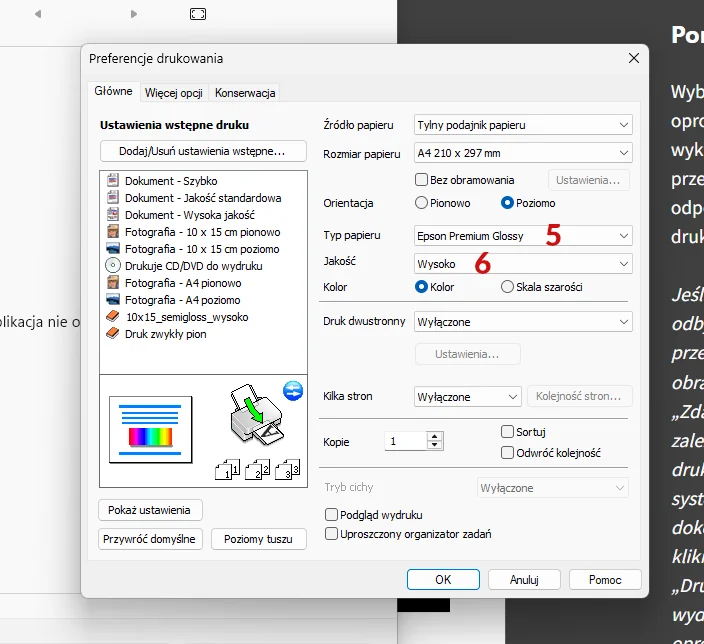Screen dimensions: 704x644
Task: Open the Typ papieru dropdown
Action: [x=523, y=236]
